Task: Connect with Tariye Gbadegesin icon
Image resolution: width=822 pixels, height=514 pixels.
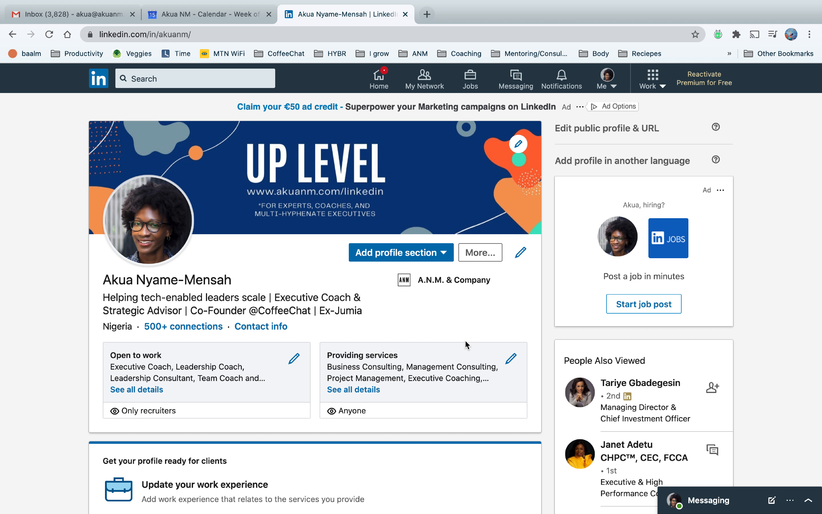Action: click(x=712, y=388)
